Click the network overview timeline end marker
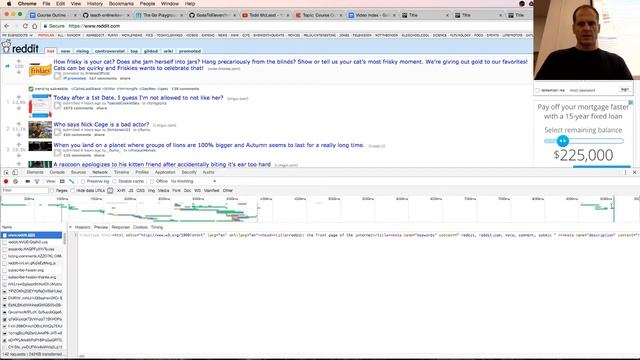The image size is (640, 360). click(613, 209)
